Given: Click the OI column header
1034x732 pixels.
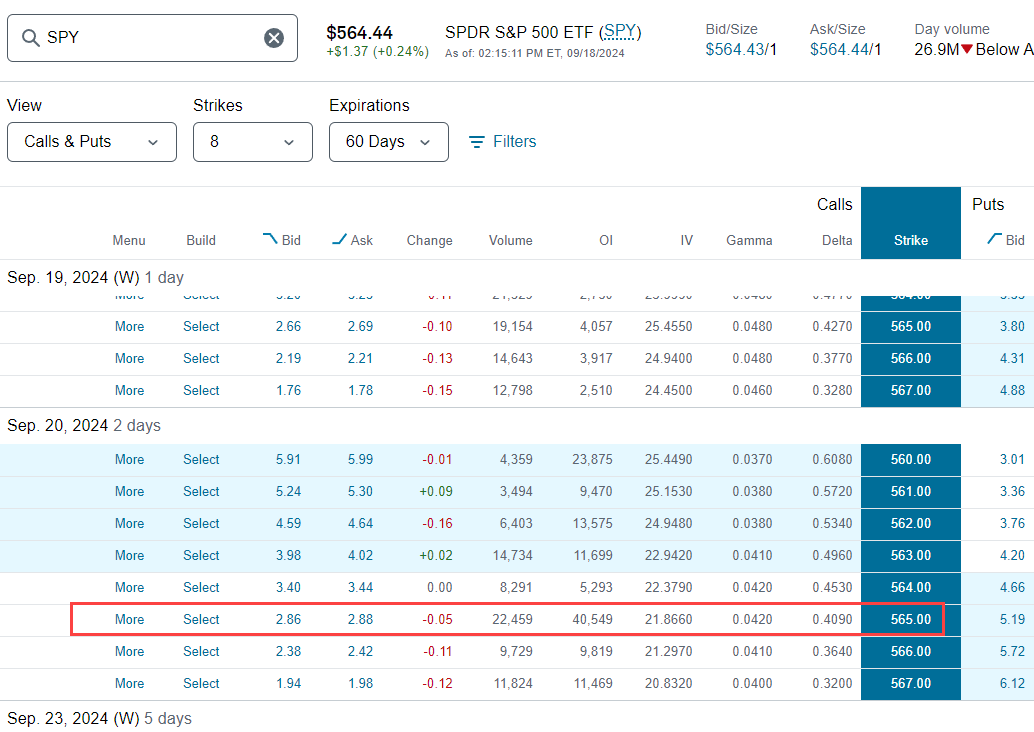Looking at the screenshot, I should point(606,240).
